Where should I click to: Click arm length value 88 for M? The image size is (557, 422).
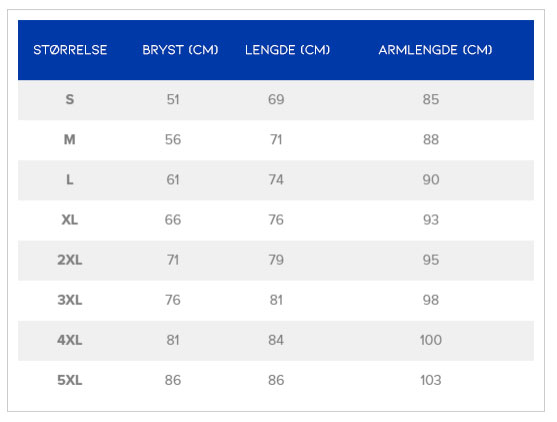431,140
